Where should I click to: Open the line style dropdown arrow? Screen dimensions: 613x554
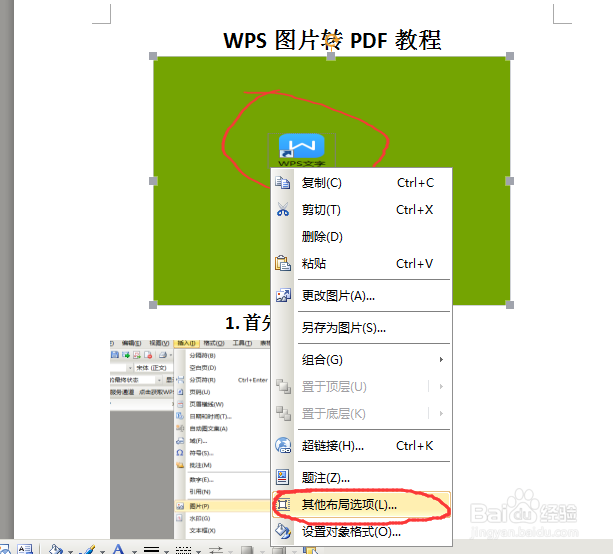166,551
